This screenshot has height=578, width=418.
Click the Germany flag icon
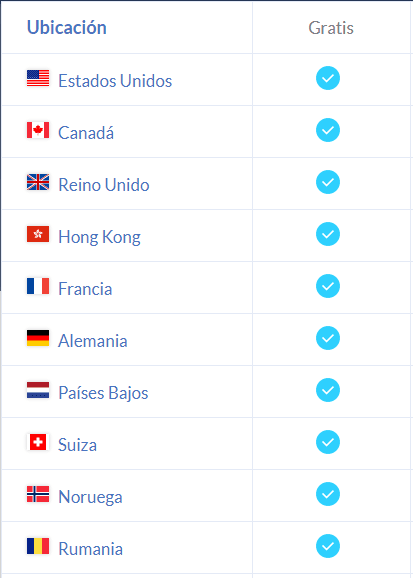coord(38,338)
